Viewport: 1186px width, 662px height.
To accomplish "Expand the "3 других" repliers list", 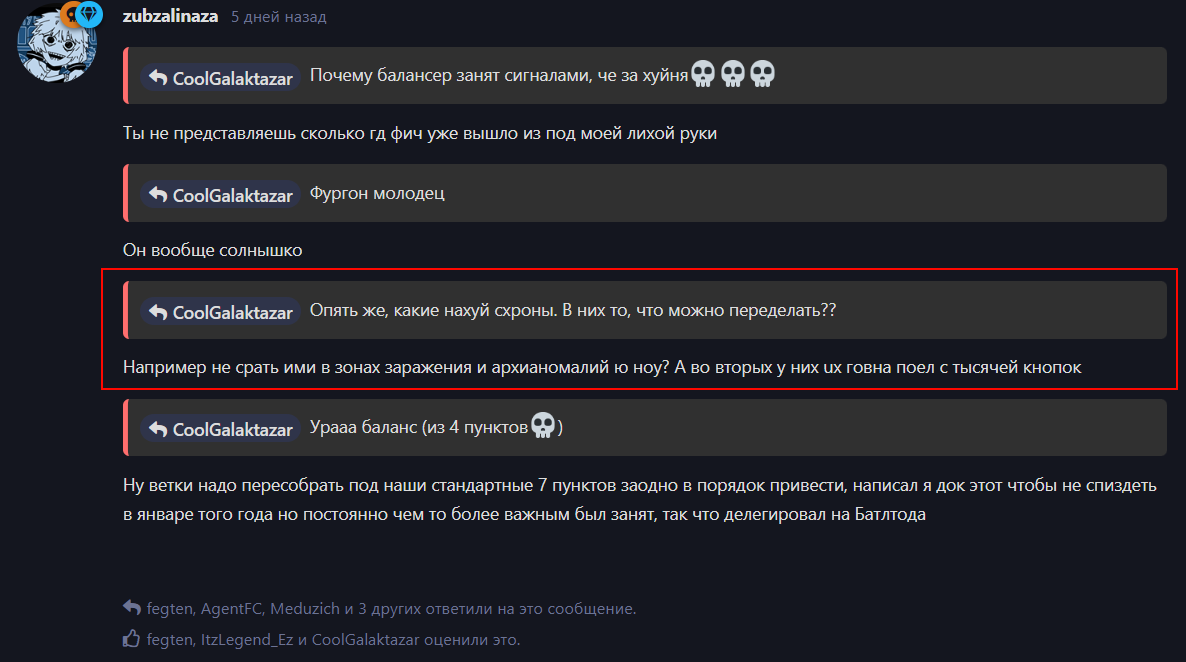I will (389, 608).
